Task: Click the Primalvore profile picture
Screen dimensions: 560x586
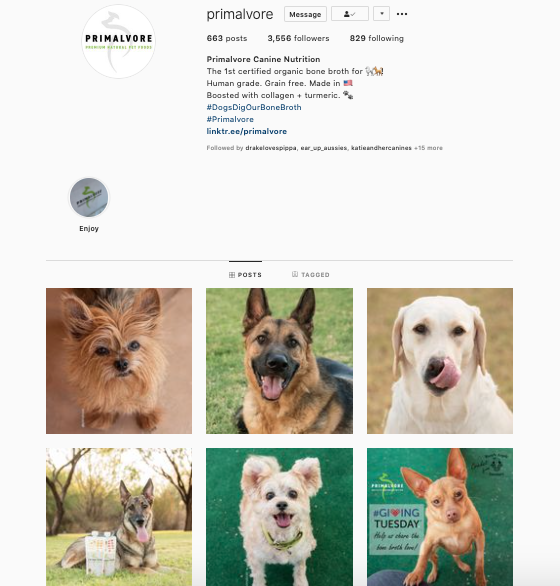Action: (x=119, y=41)
